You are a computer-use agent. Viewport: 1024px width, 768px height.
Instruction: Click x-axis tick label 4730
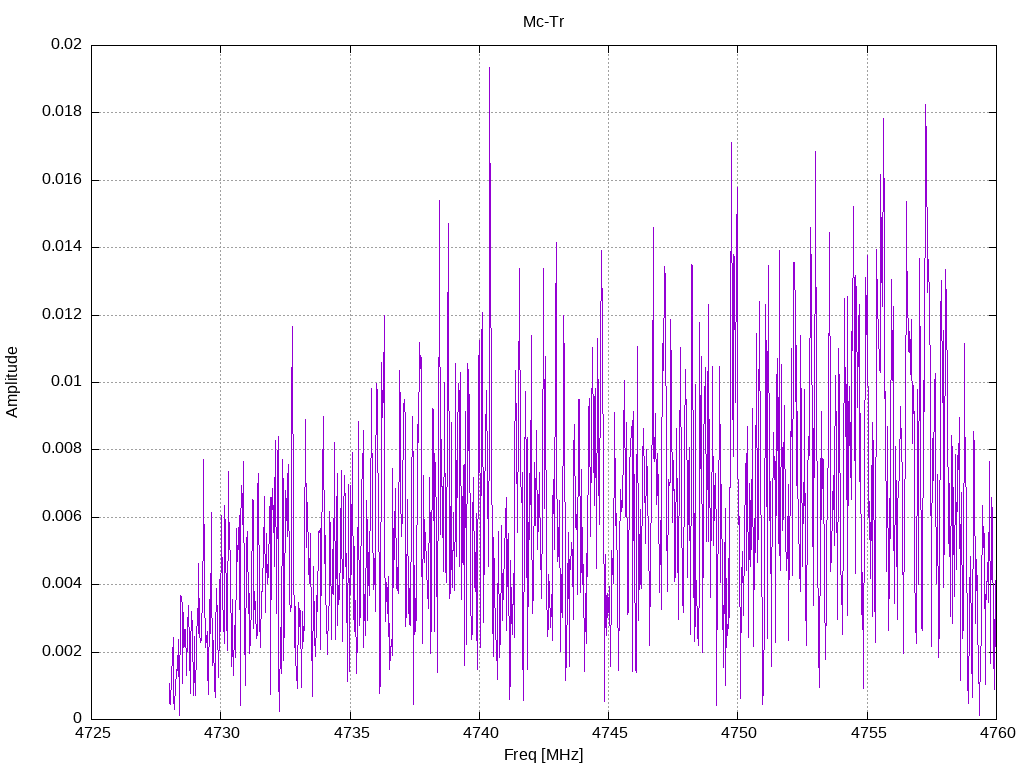221,733
